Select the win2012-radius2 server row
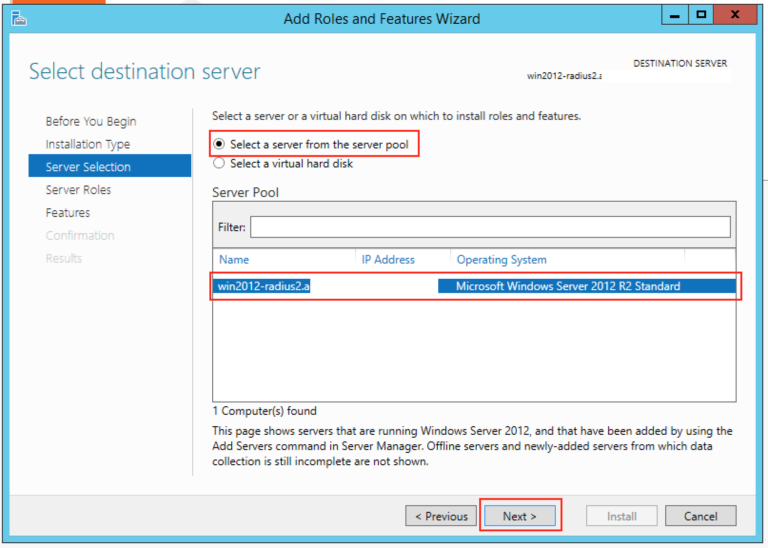Image resolution: width=768 pixels, height=548 pixels. (474, 286)
